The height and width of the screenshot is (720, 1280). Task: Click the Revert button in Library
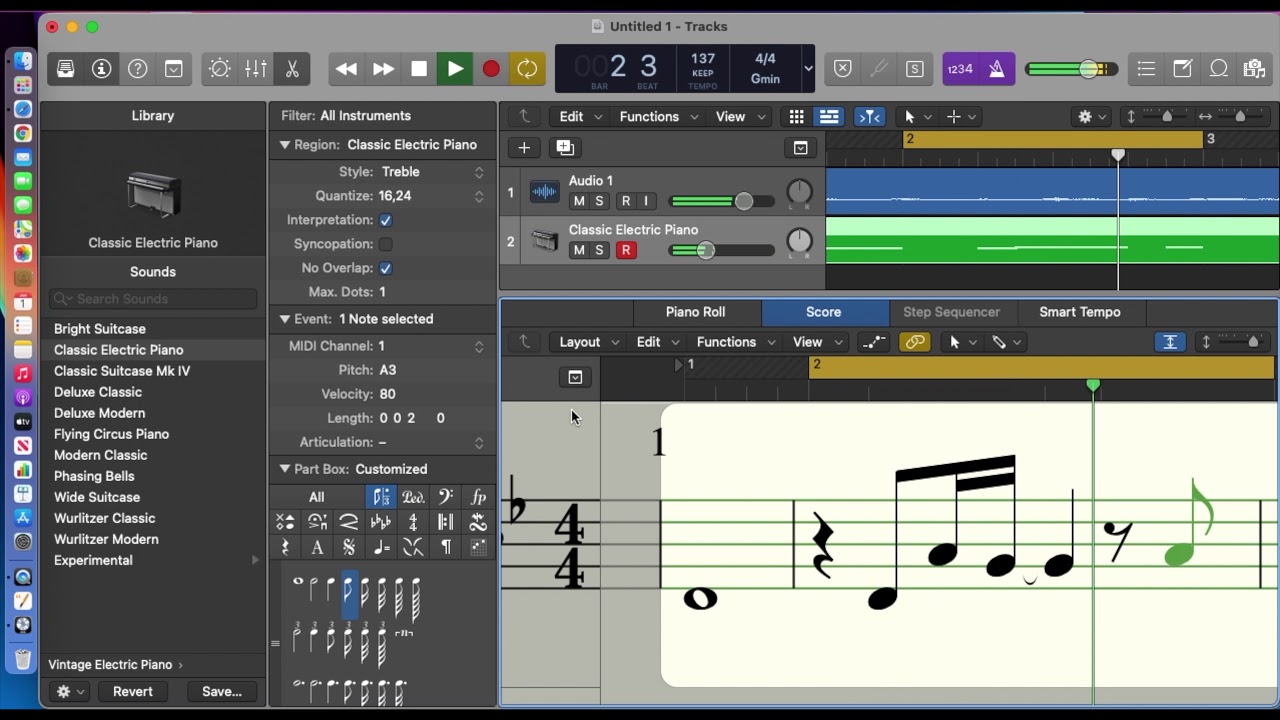point(133,691)
